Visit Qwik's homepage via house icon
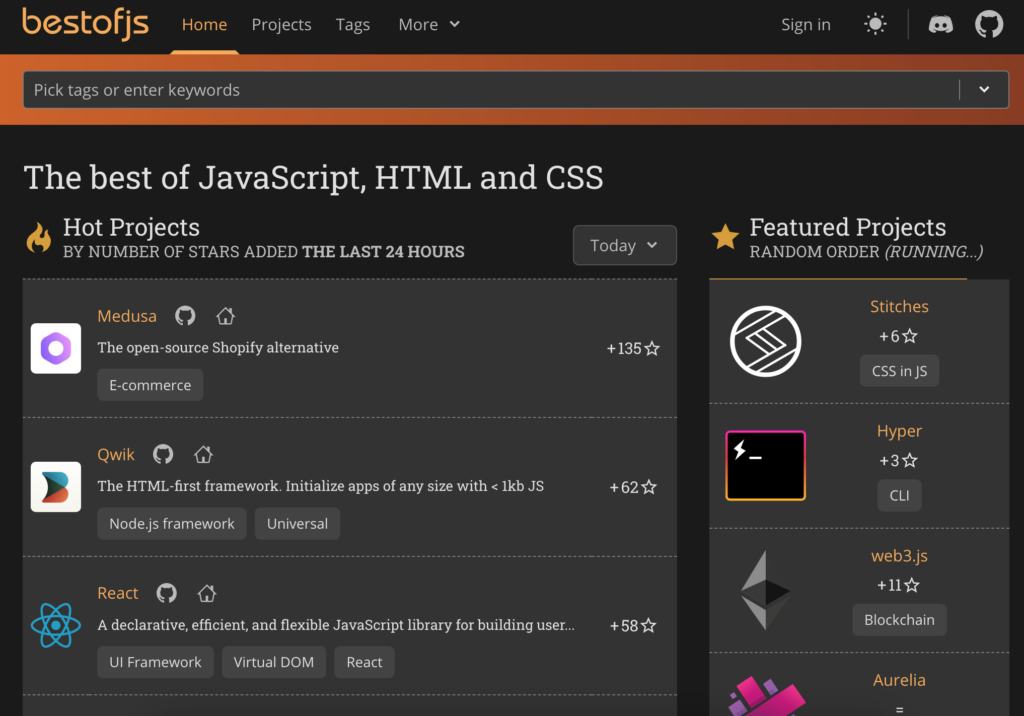1024x716 pixels. [203, 454]
